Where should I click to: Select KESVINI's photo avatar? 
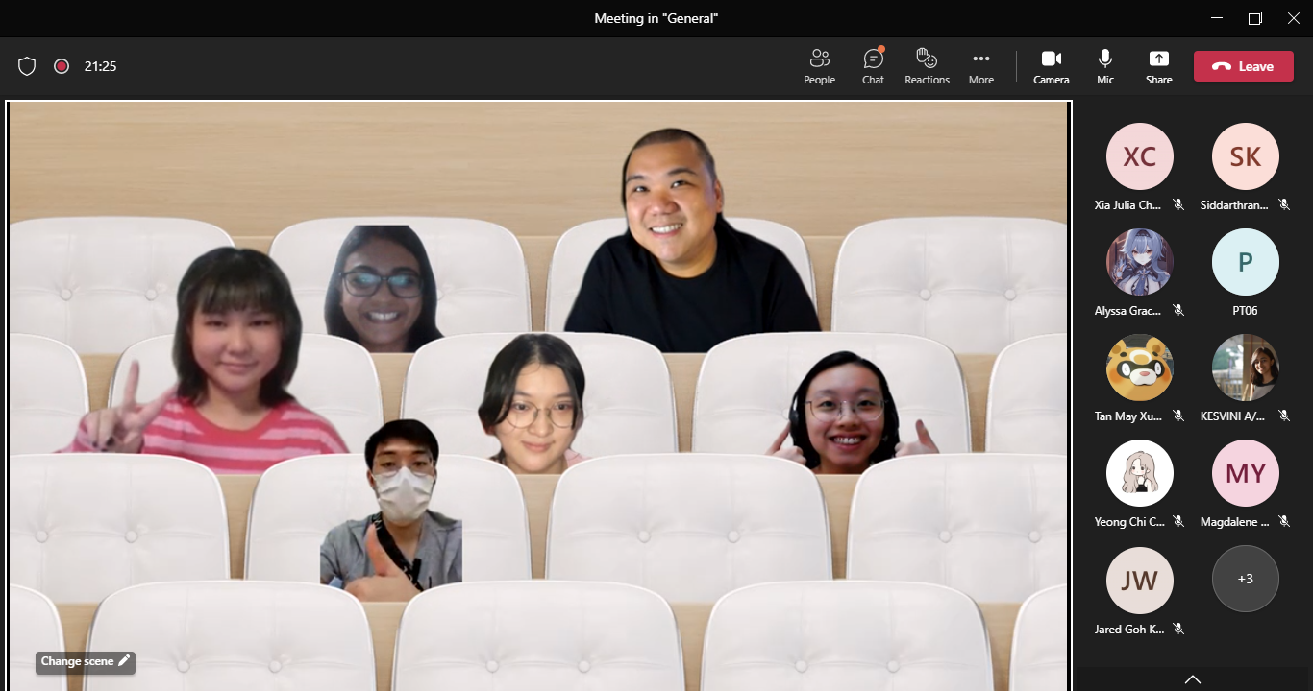pyautogui.click(x=1245, y=367)
